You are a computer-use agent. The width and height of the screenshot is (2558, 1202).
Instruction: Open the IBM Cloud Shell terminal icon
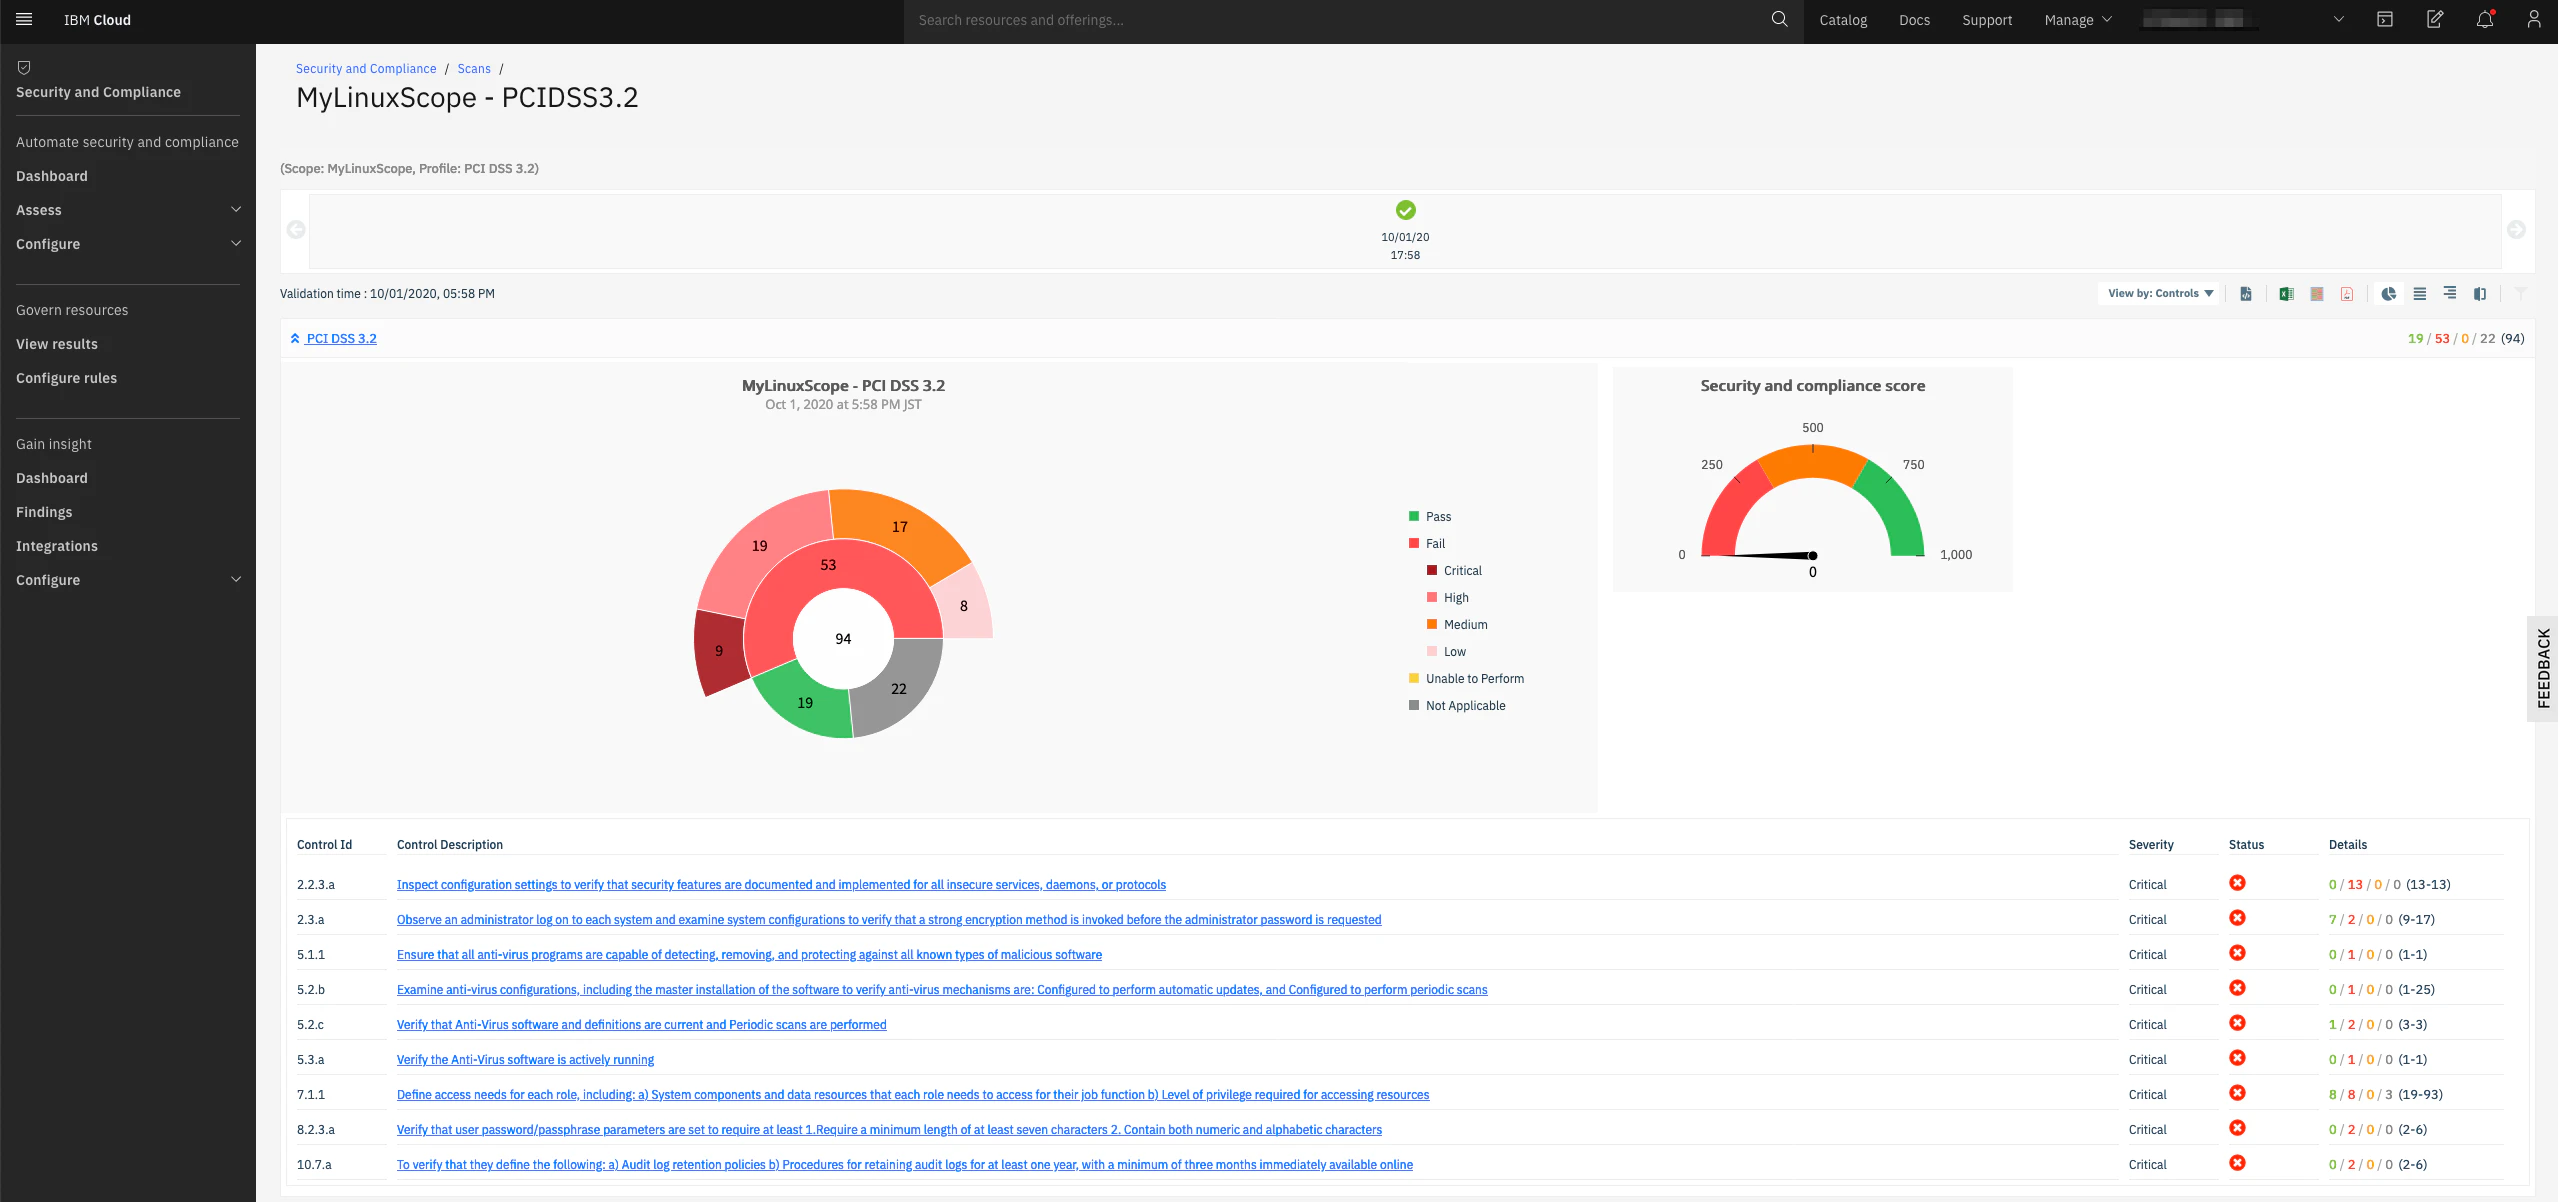tap(2385, 19)
